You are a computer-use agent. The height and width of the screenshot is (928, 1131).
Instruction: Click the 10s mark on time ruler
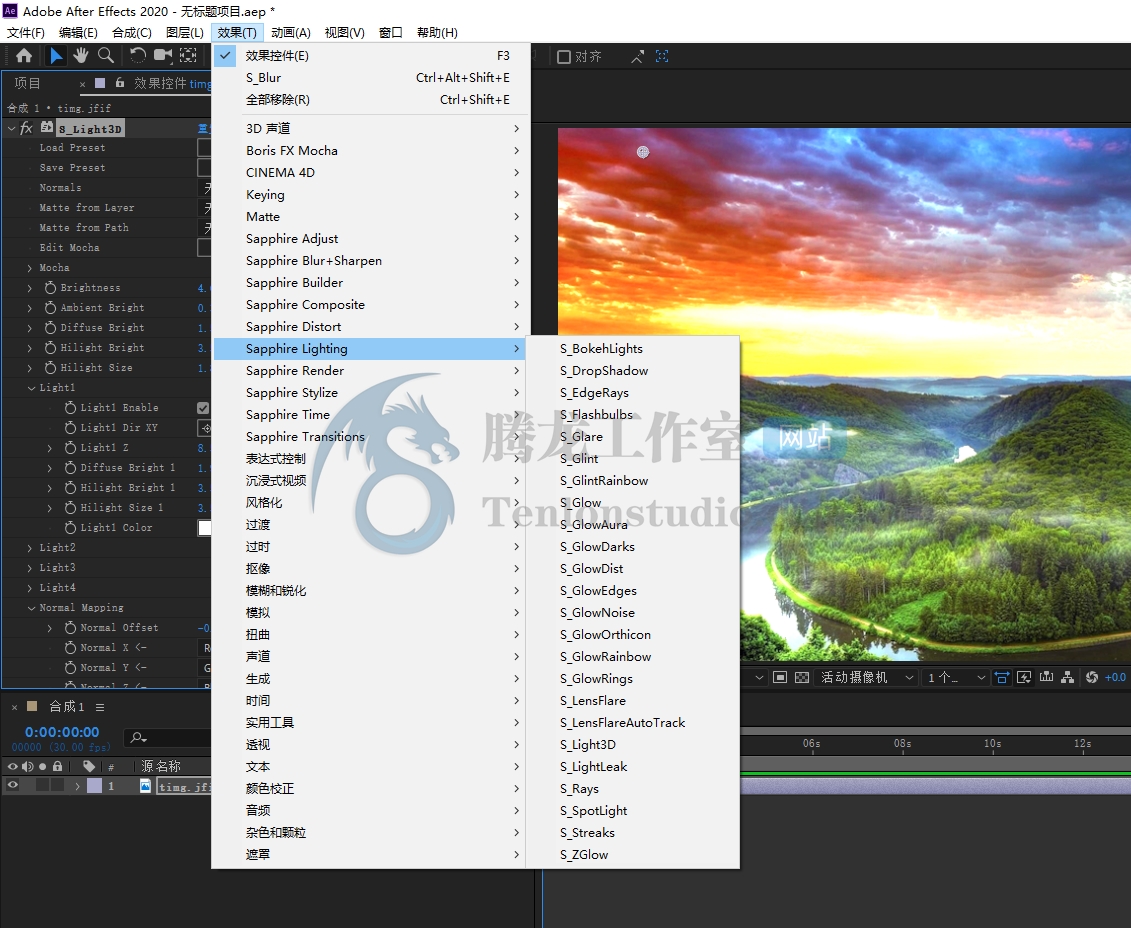coord(993,744)
